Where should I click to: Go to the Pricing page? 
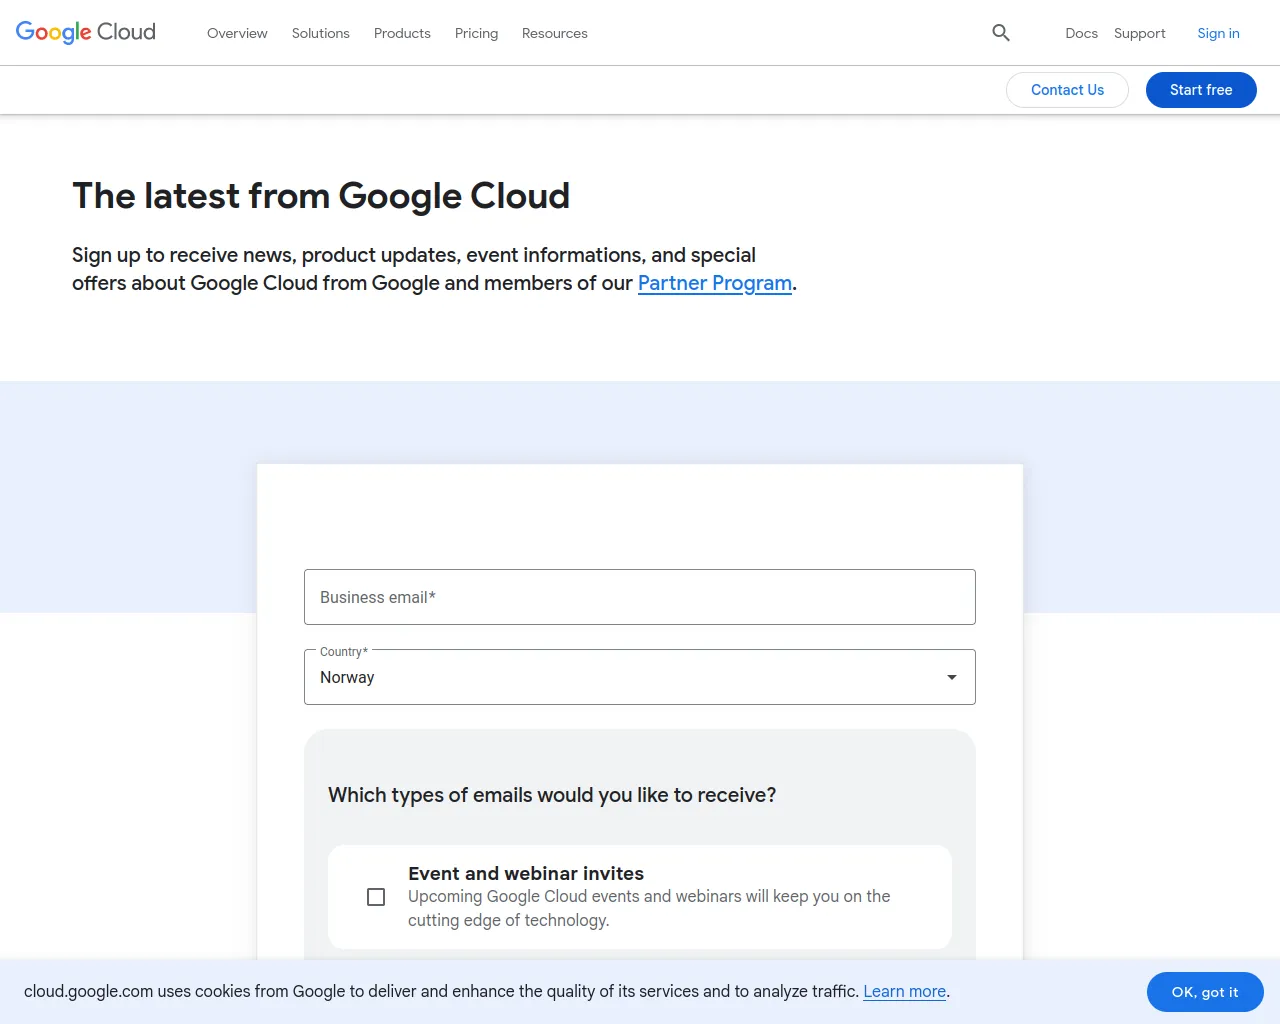click(476, 33)
